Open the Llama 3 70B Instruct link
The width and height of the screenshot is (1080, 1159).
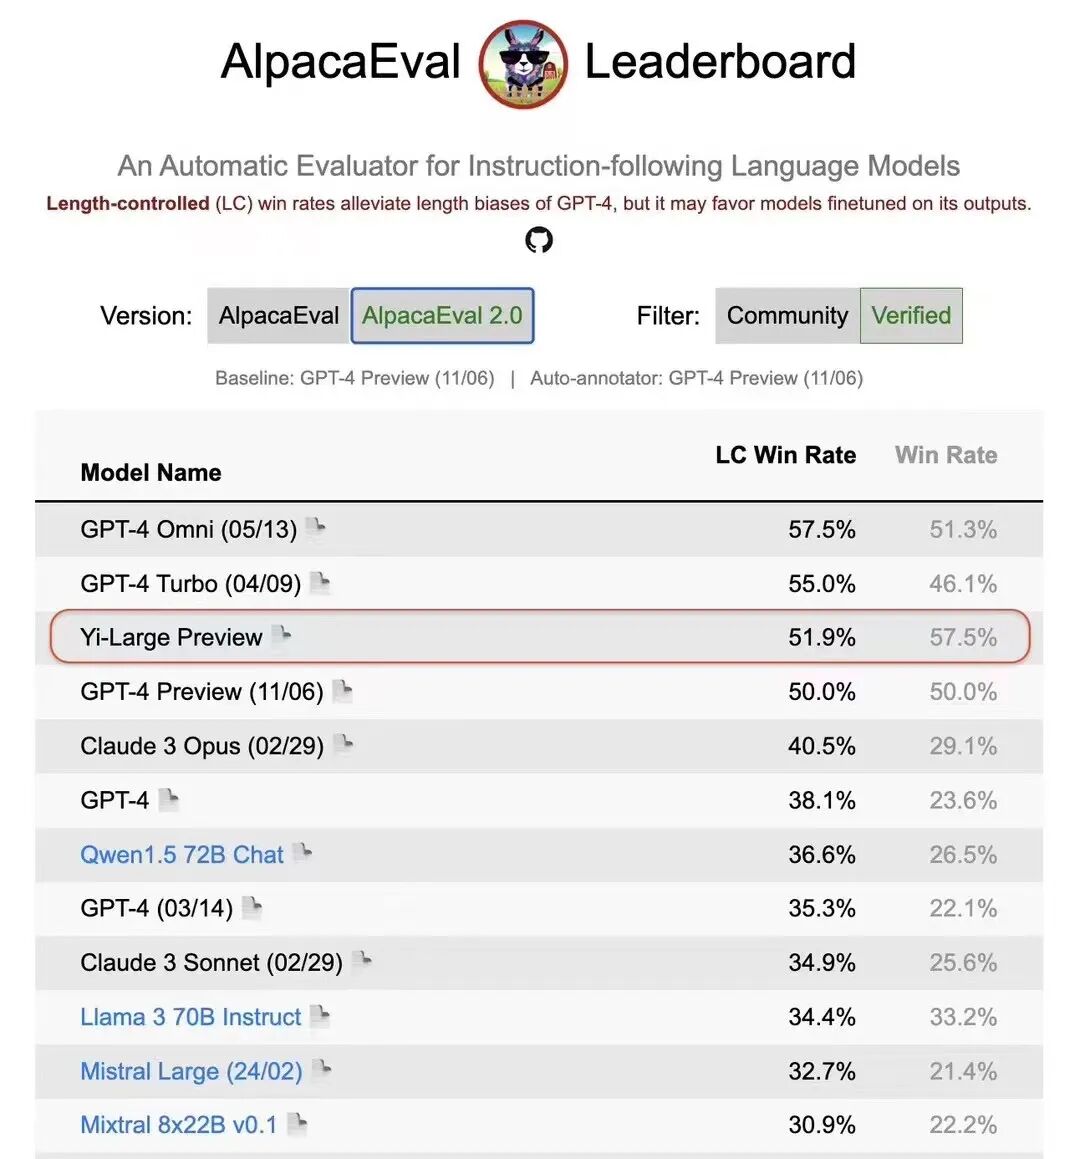[x=190, y=1017]
